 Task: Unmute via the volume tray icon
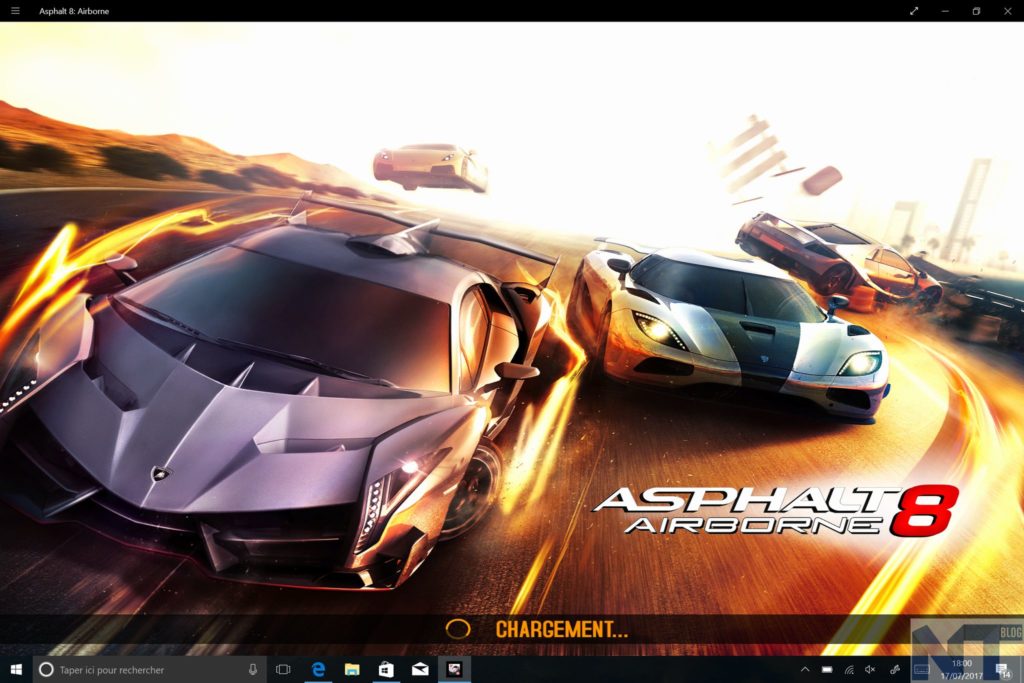[871, 669]
